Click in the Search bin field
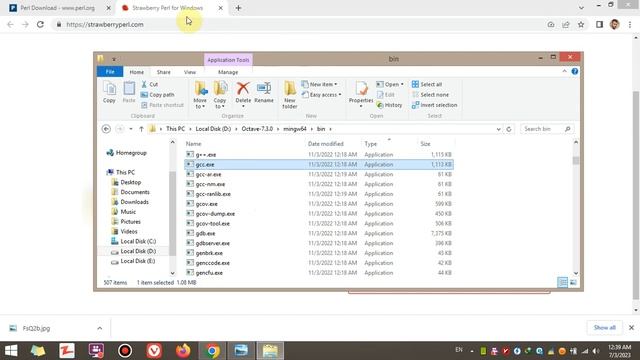Screen dimensions: 640x360 (547, 129)
